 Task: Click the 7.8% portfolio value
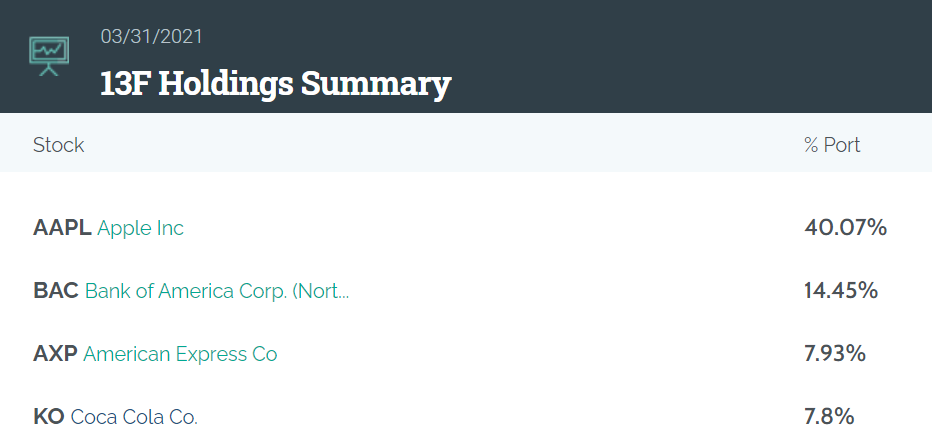point(829,417)
